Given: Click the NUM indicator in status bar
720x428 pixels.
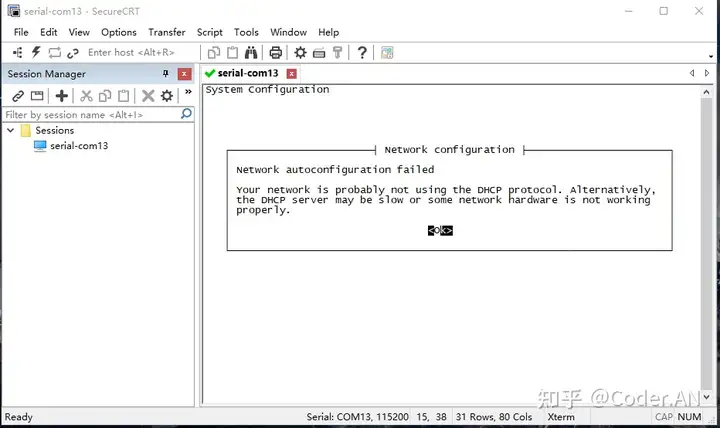Looking at the screenshot, I should [689, 417].
